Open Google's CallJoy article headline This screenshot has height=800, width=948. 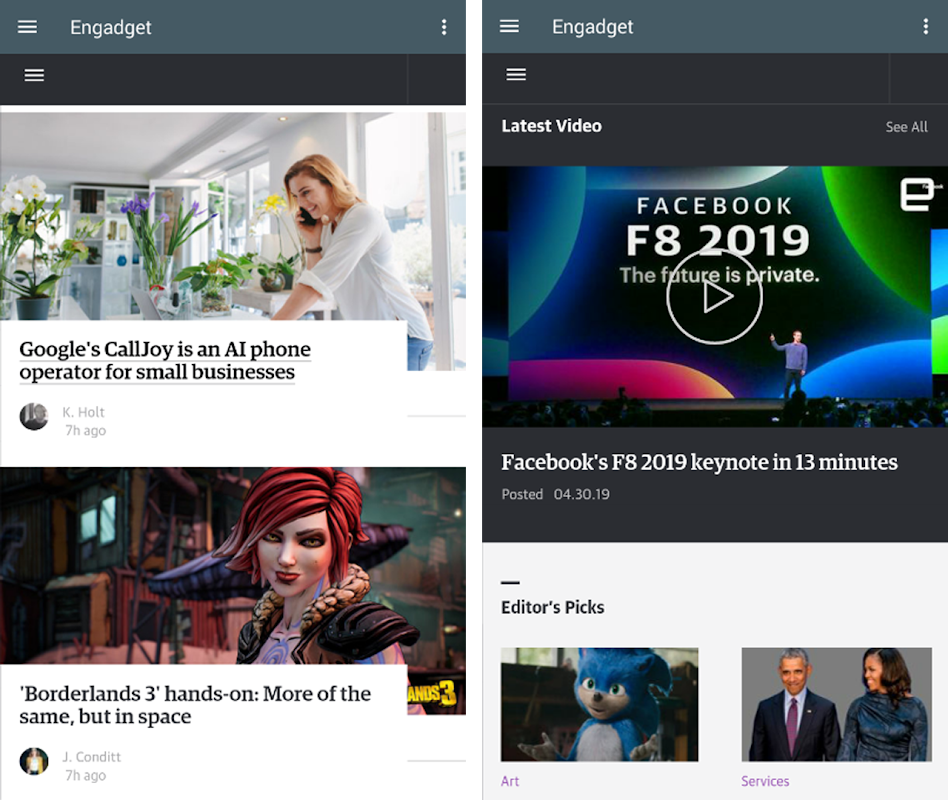coord(165,360)
